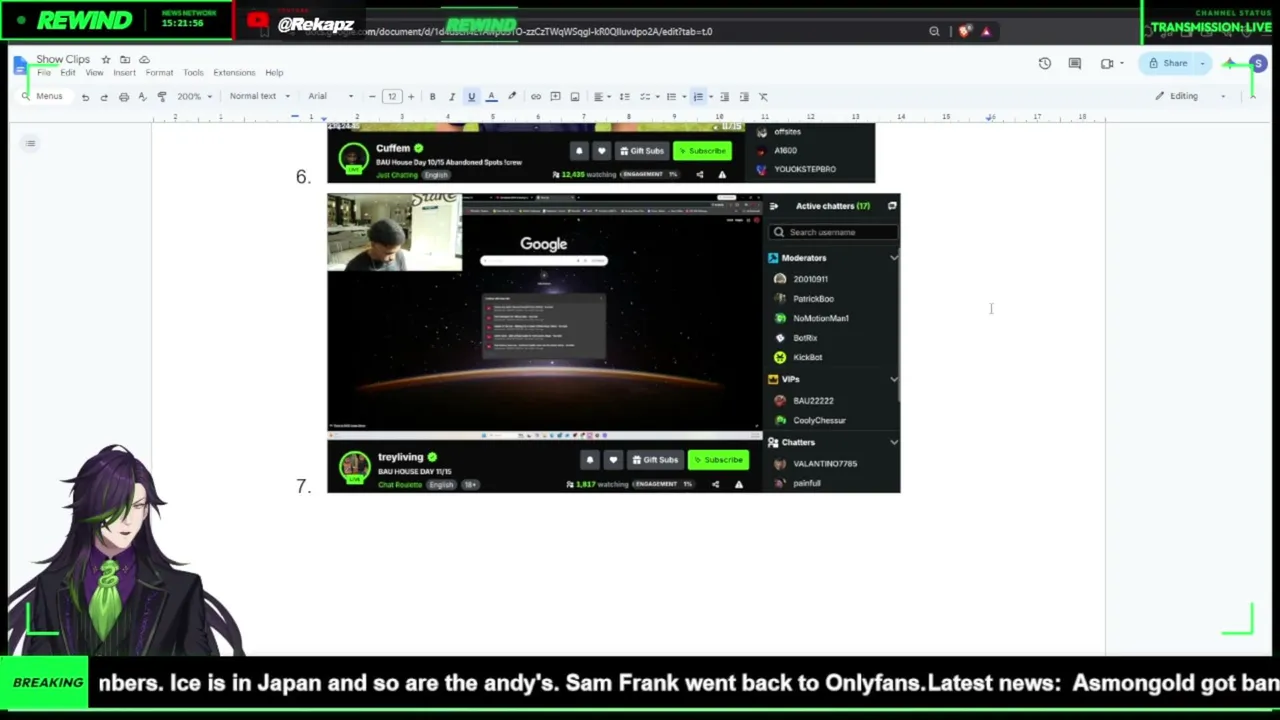This screenshot has width=1280, height=720.
Task: Open the Brave Shields icon
Action: pos(964,31)
